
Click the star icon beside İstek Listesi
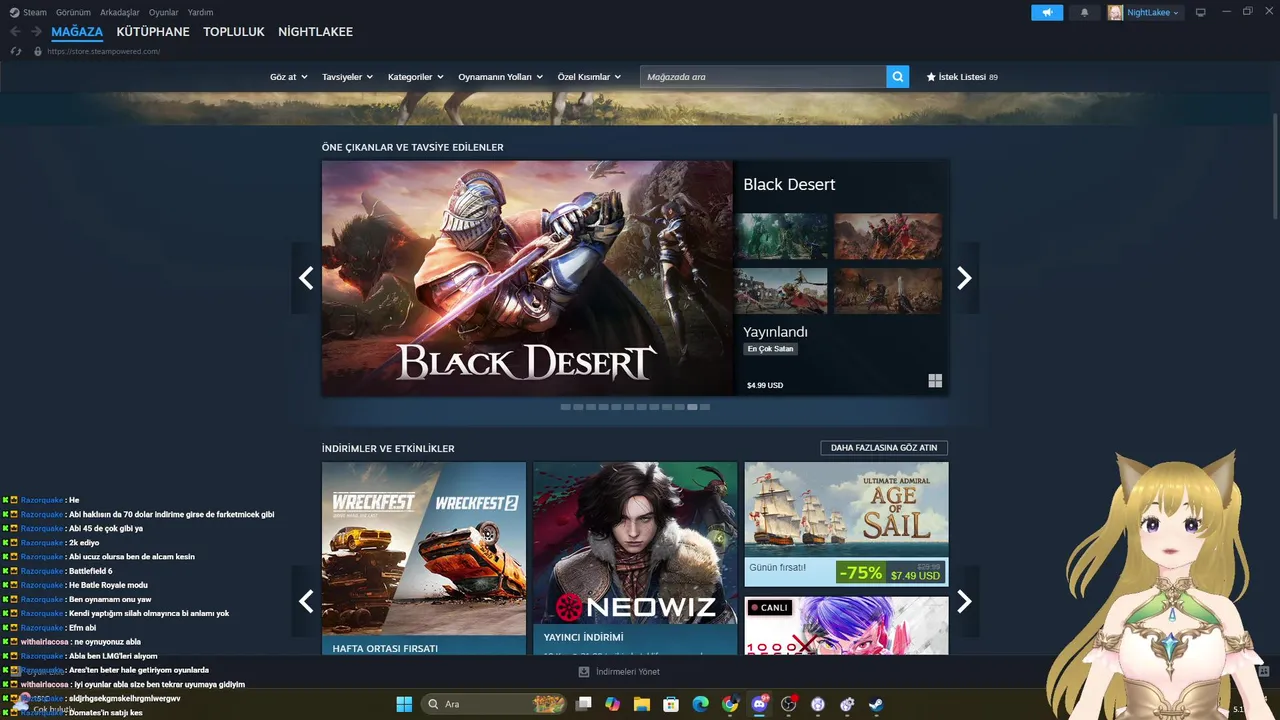tap(931, 77)
